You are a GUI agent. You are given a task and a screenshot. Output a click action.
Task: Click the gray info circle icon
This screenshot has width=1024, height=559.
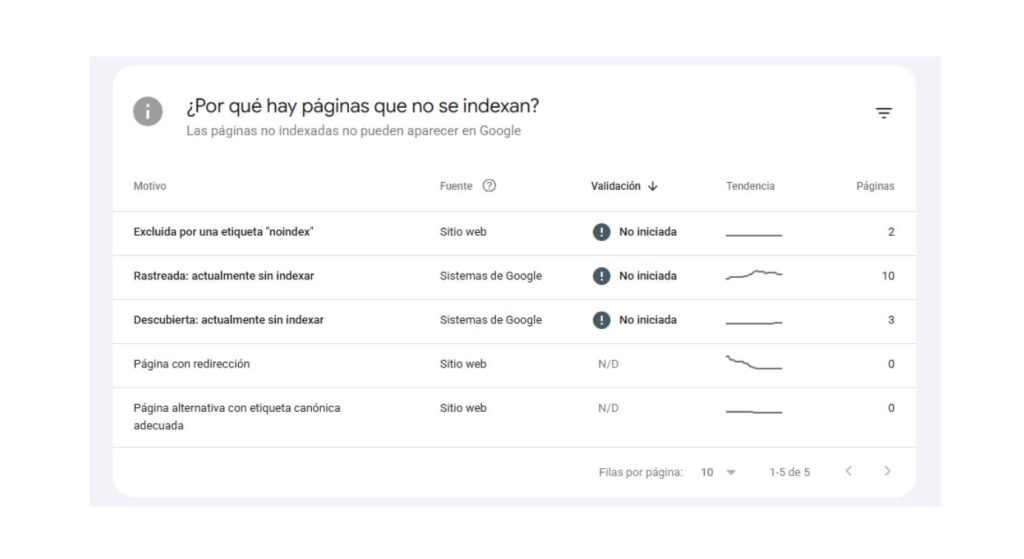148,112
